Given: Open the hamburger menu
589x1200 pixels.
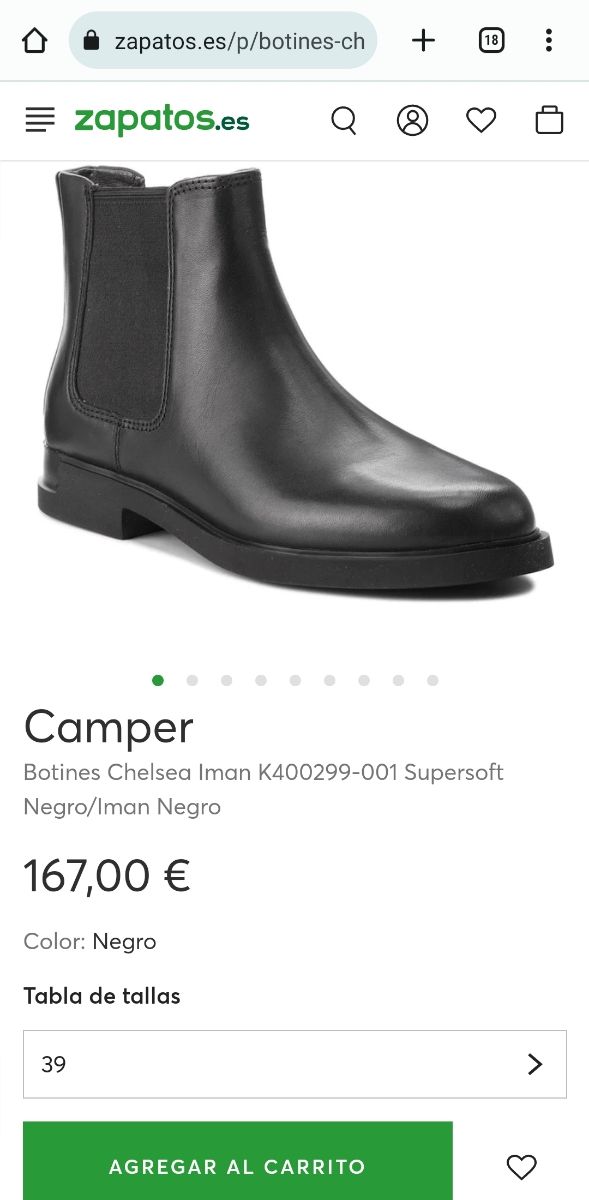Looking at the screenshot, I should [x=40, y=121].
